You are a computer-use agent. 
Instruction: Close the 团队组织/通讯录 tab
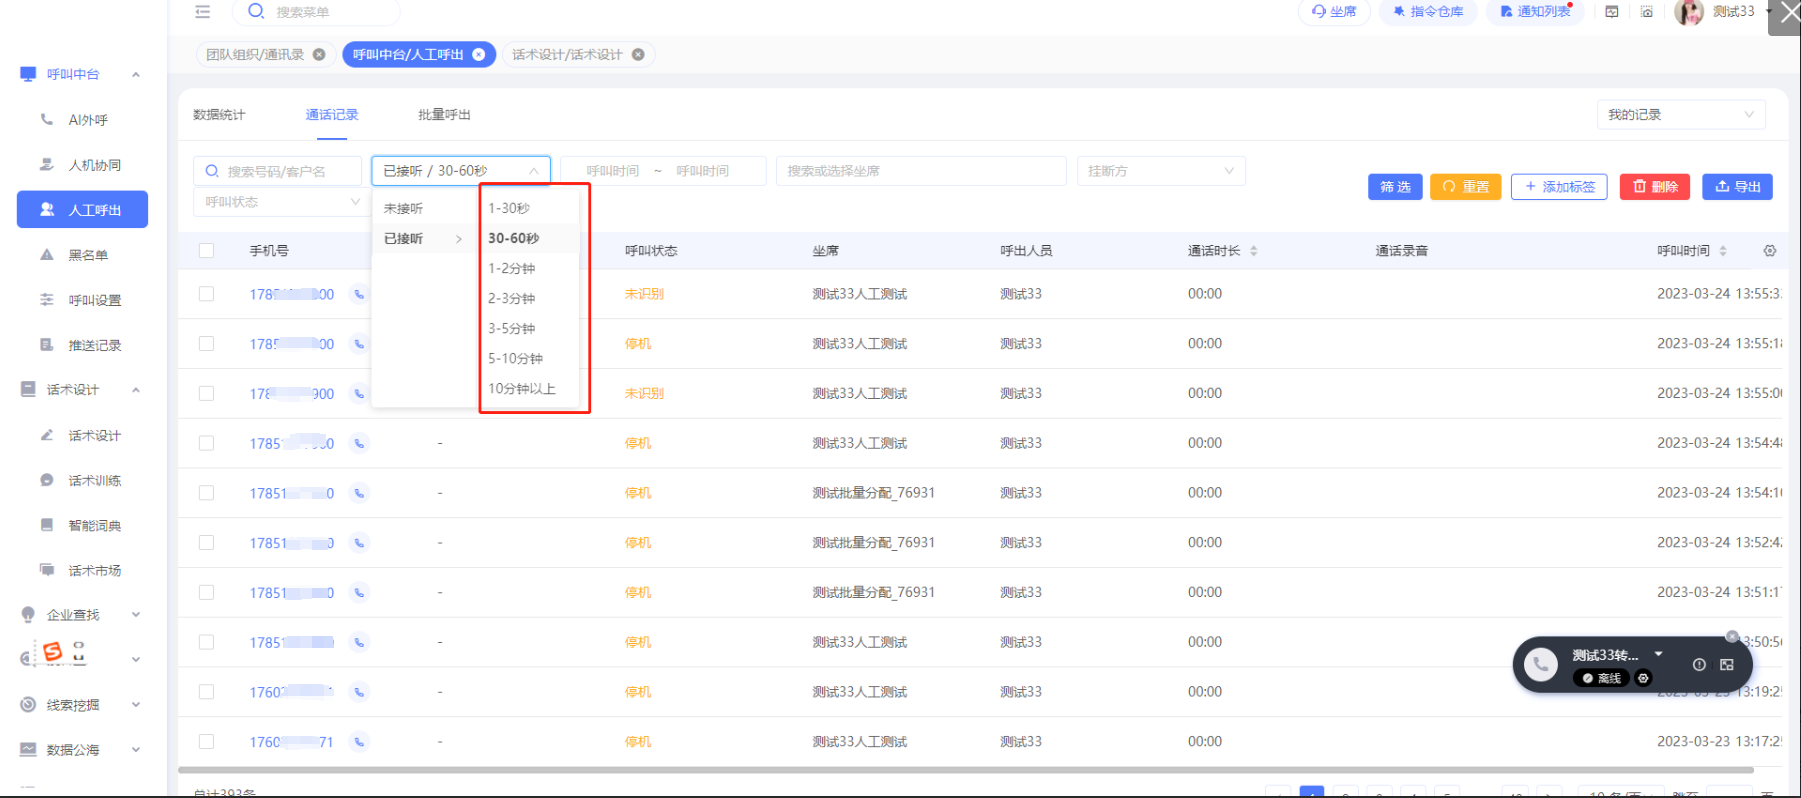(319, 55)
